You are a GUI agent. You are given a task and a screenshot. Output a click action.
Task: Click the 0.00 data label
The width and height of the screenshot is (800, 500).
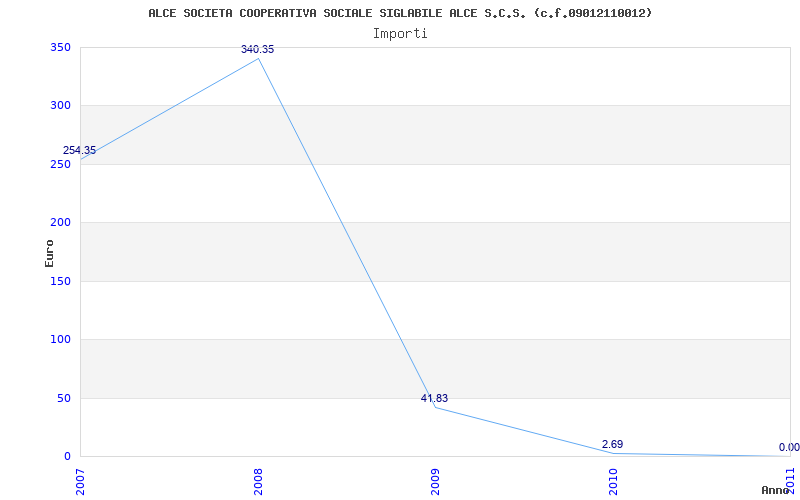tap(789, 447)
